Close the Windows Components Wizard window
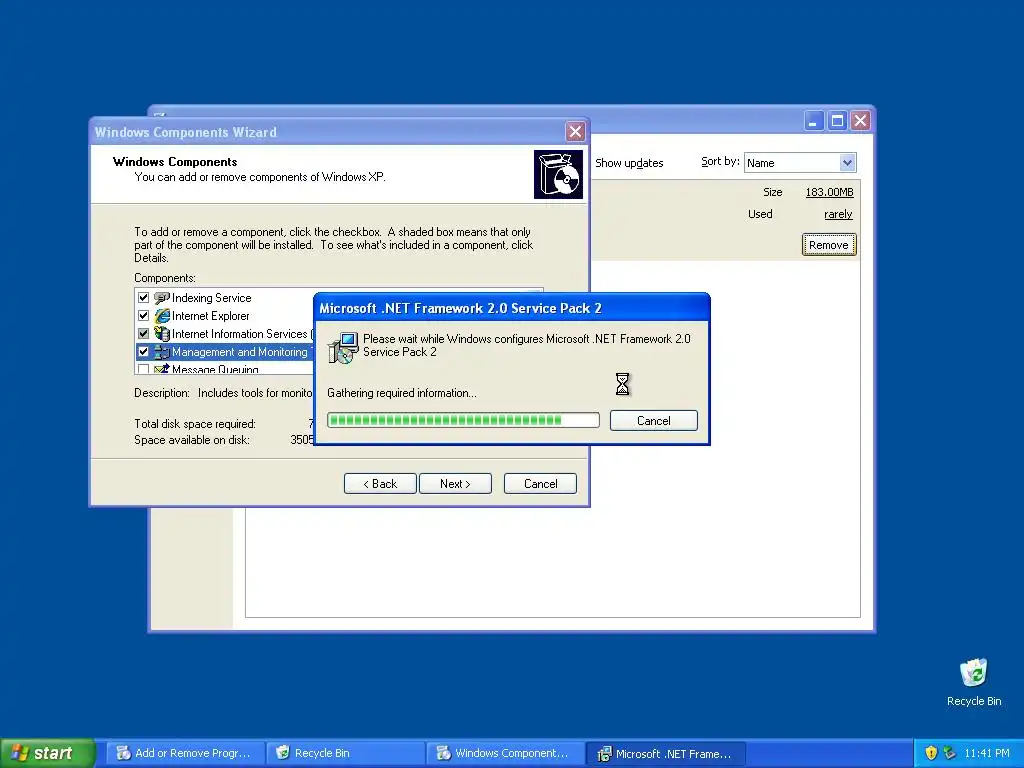This screenshot has height=768, width=1024. tap(575, 131)
